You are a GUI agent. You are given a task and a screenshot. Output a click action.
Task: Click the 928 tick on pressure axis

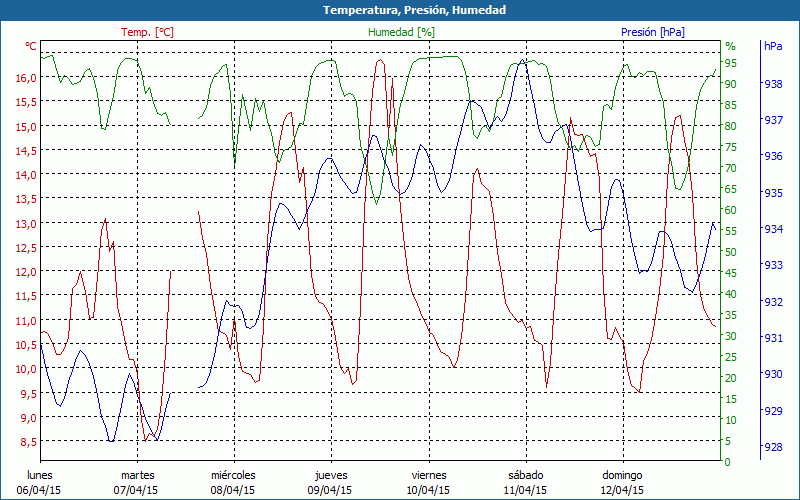tap(773, 447)
